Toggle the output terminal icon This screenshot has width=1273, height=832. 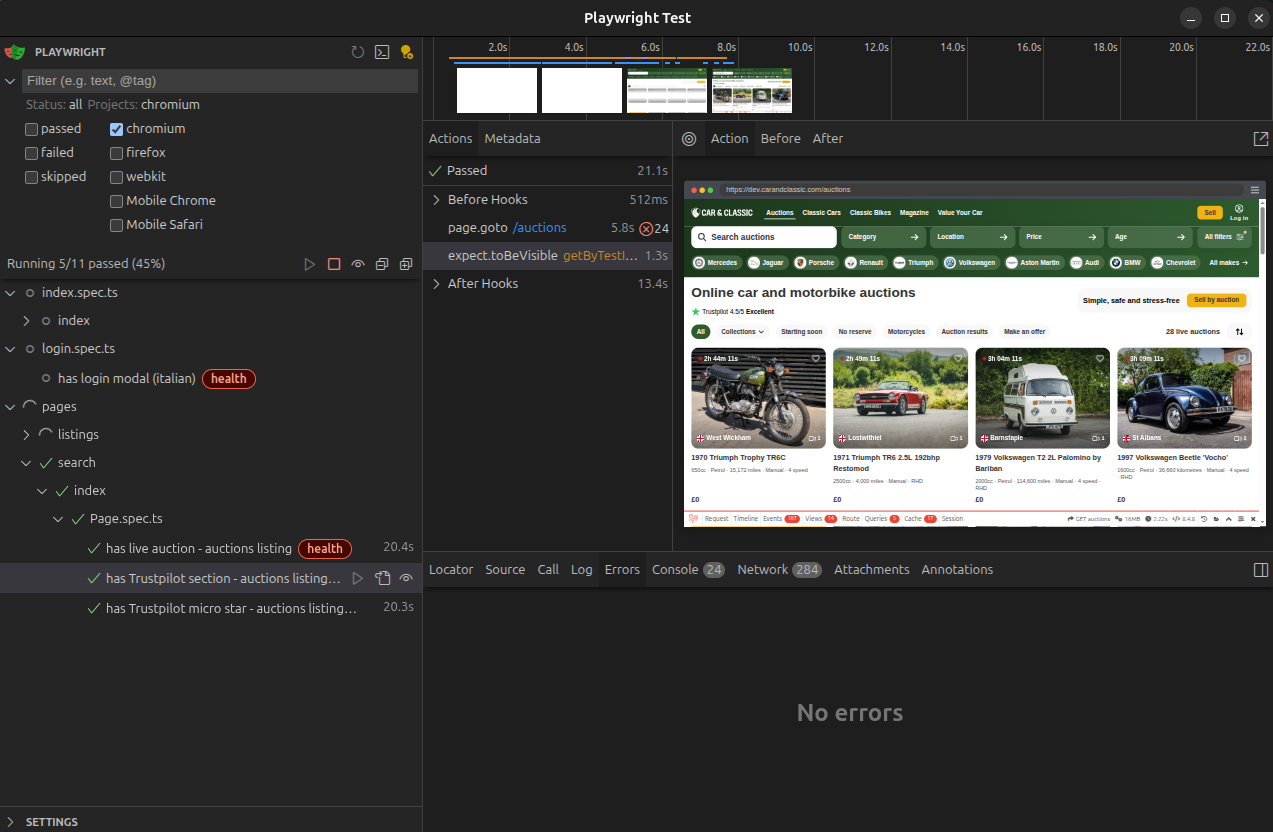pos(382,52)
